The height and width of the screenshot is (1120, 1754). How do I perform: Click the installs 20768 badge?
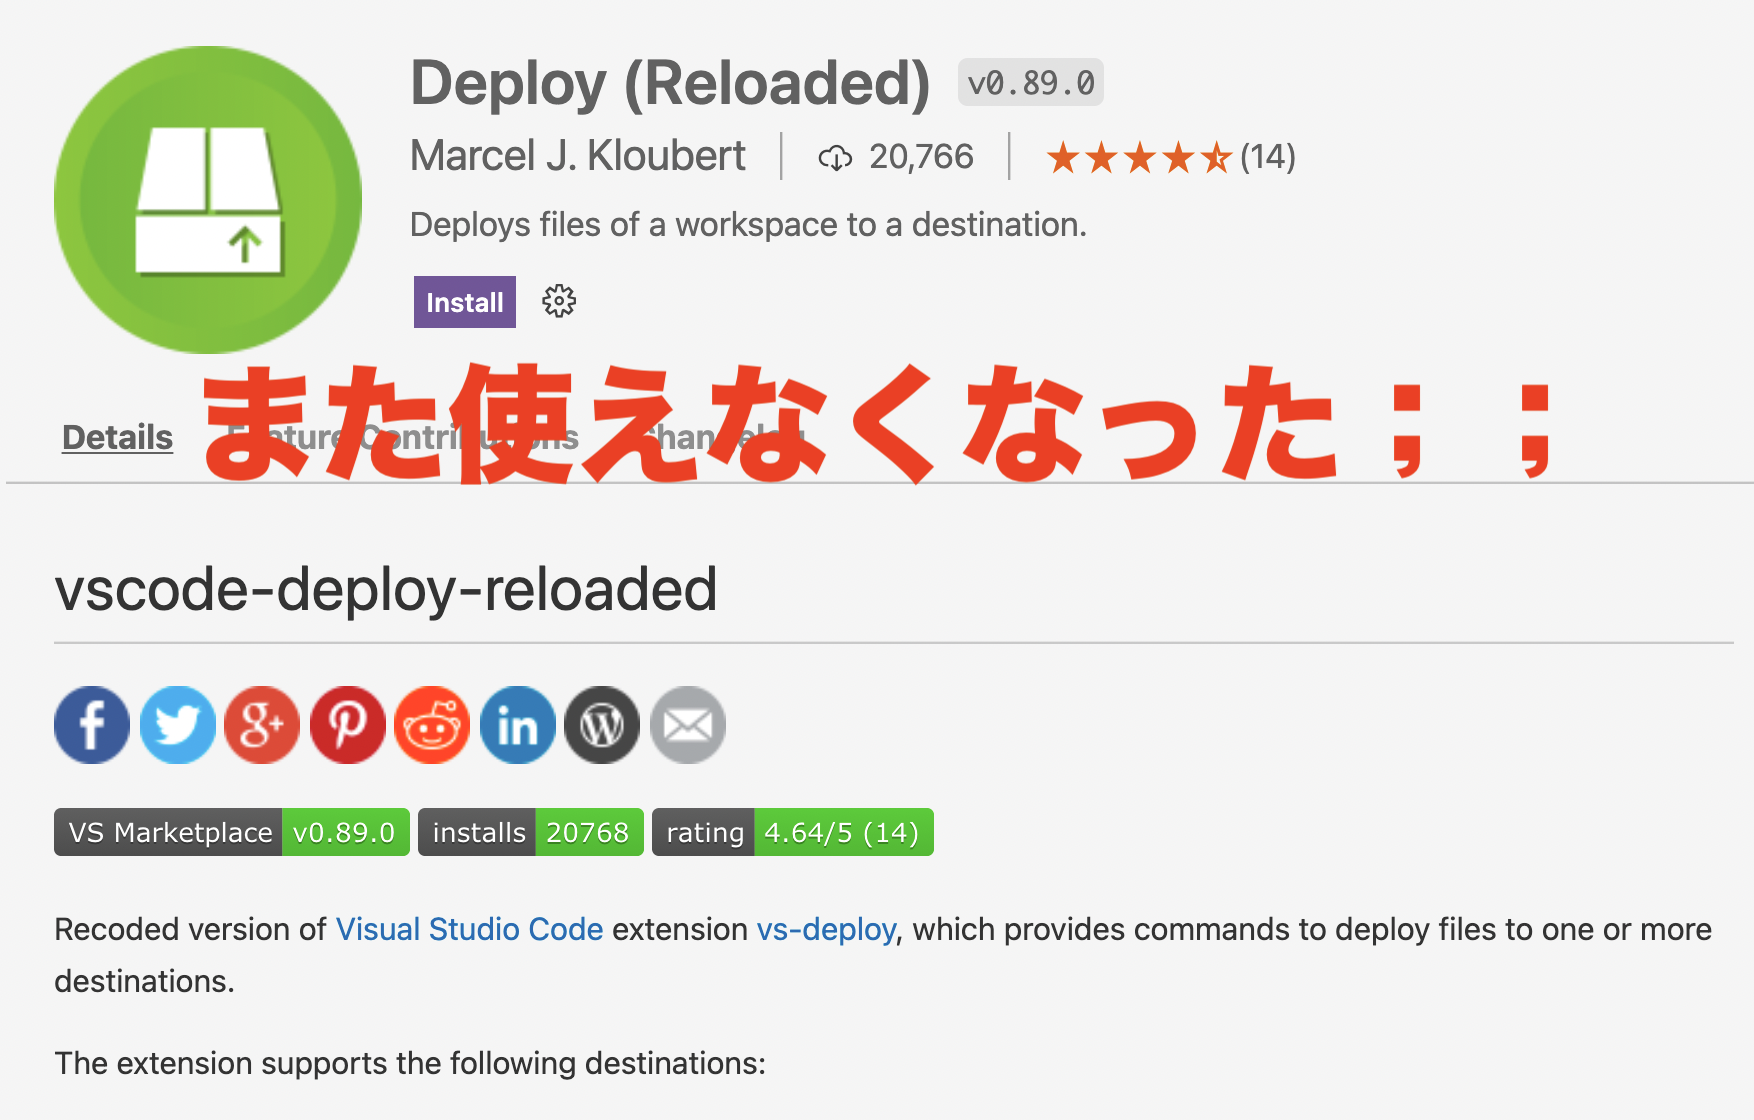point(531,832)
